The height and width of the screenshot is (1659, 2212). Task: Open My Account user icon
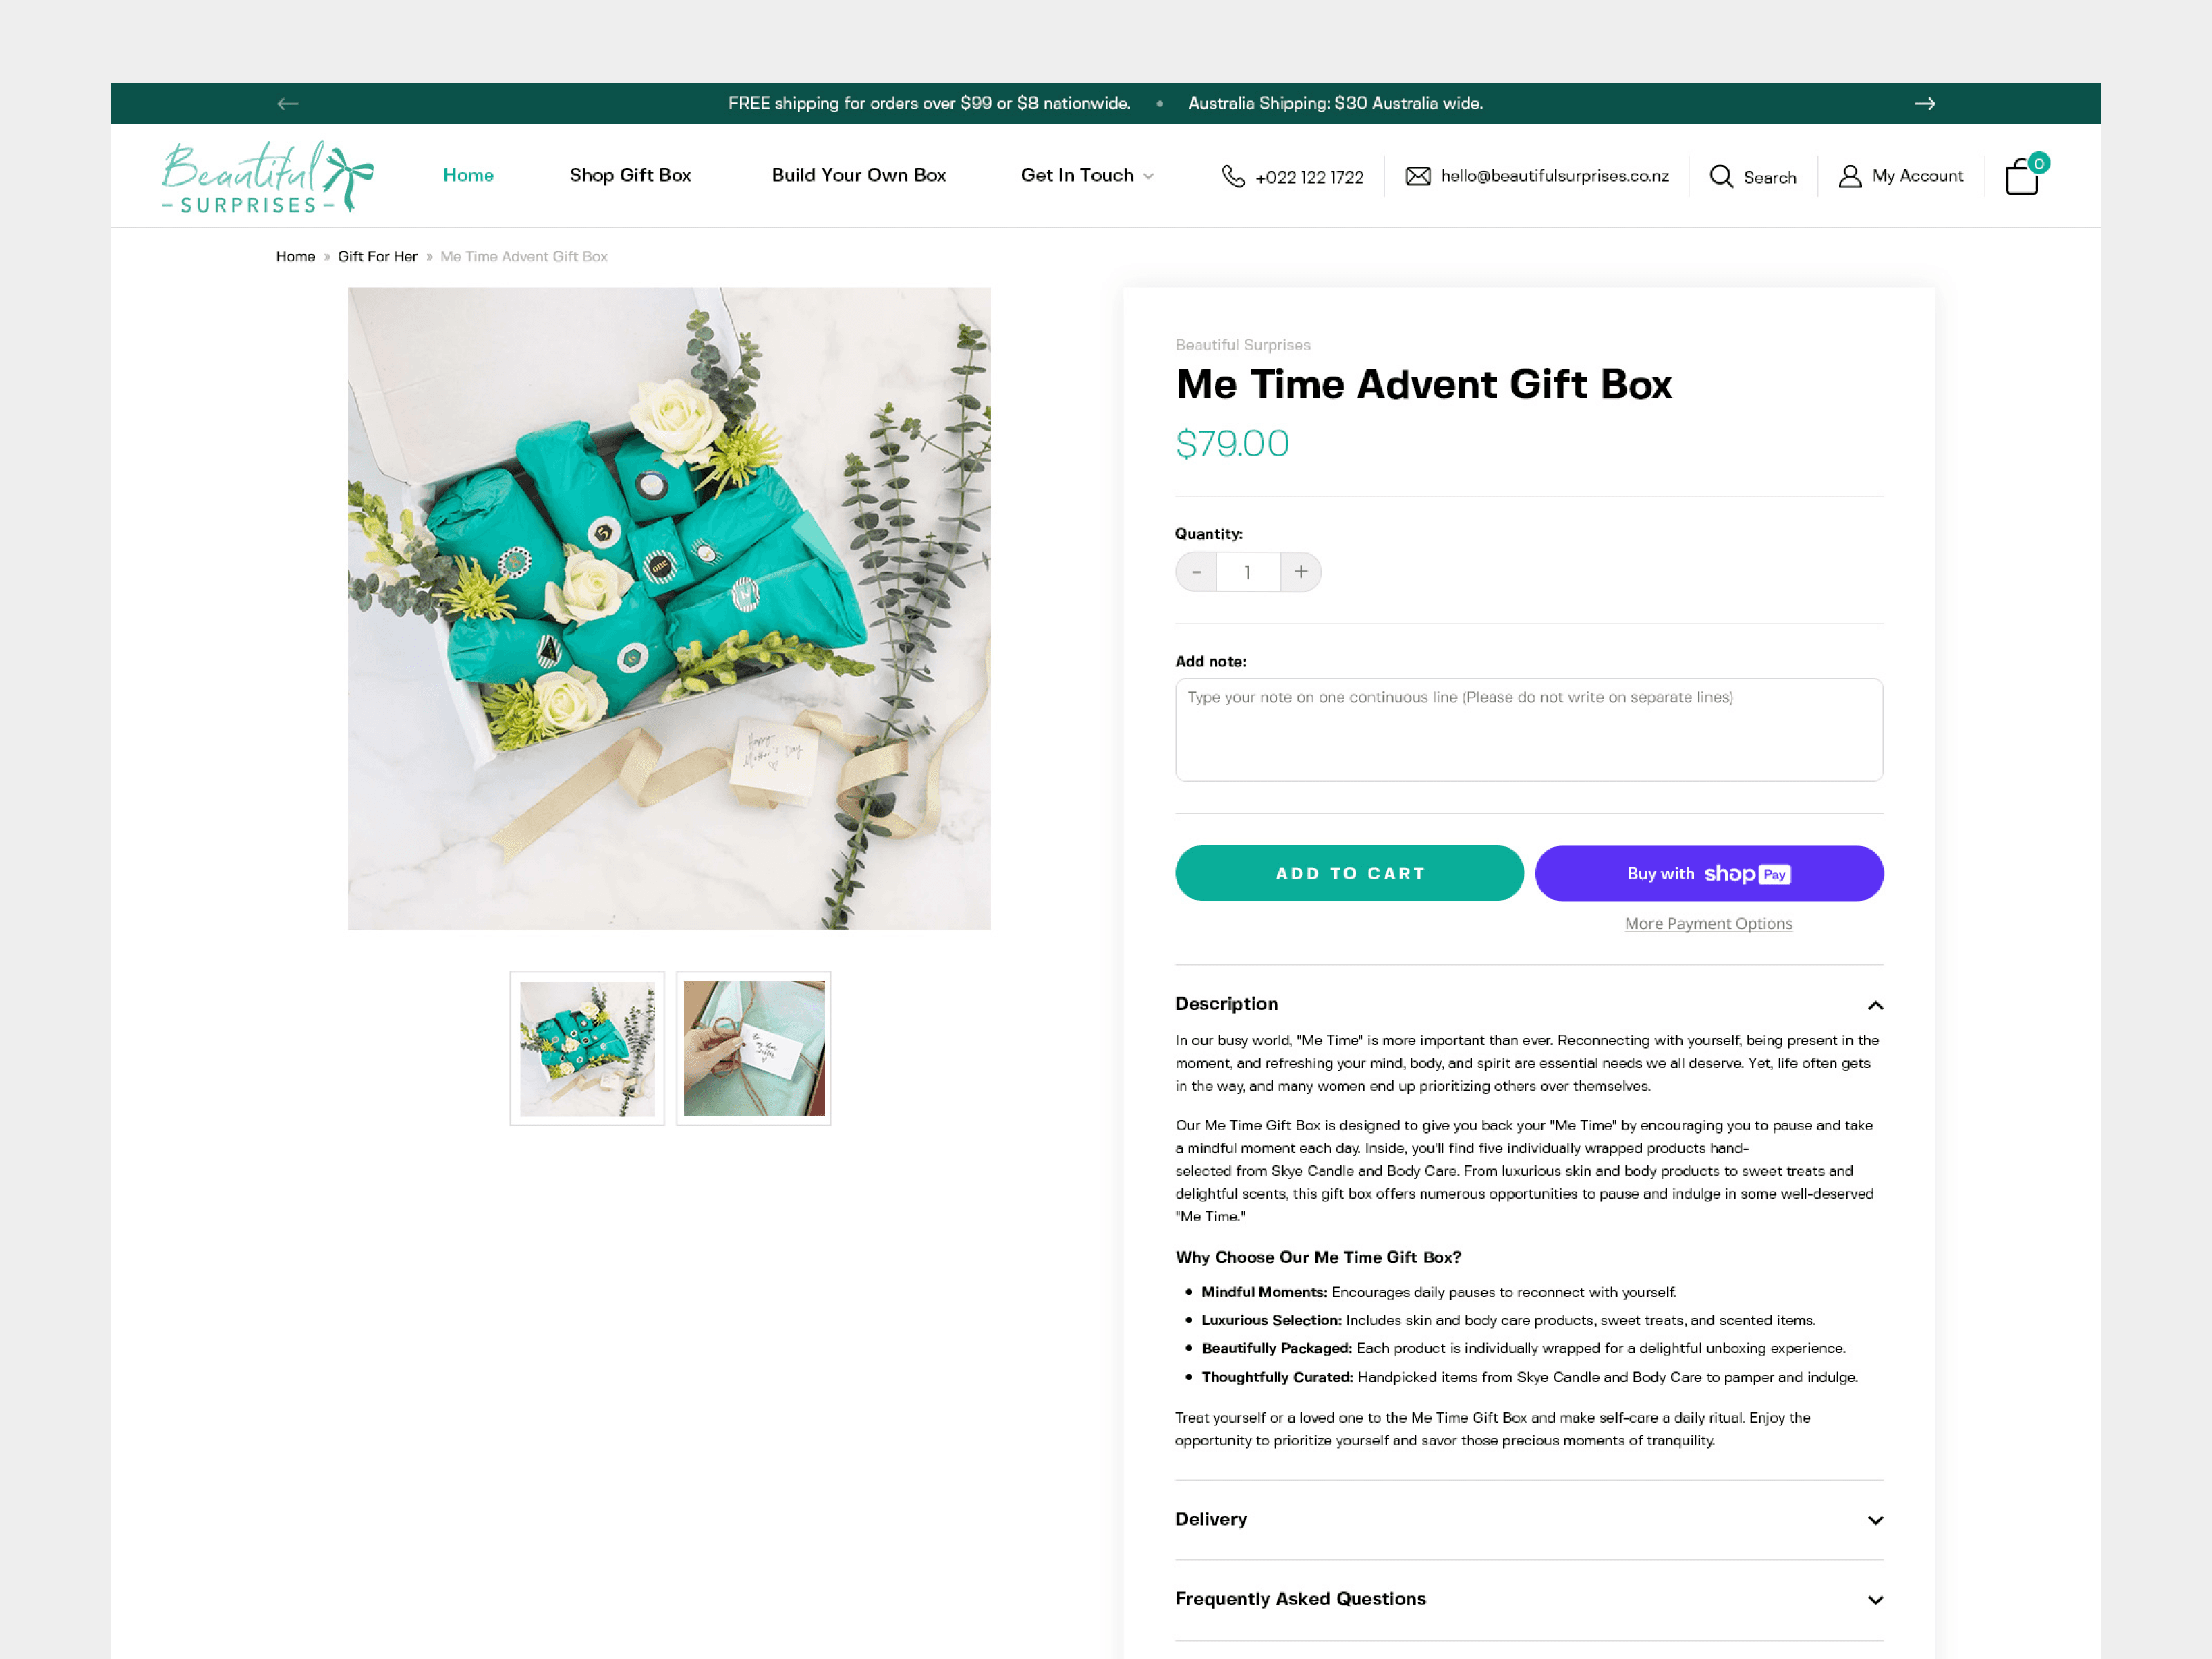click(1849, 176)
